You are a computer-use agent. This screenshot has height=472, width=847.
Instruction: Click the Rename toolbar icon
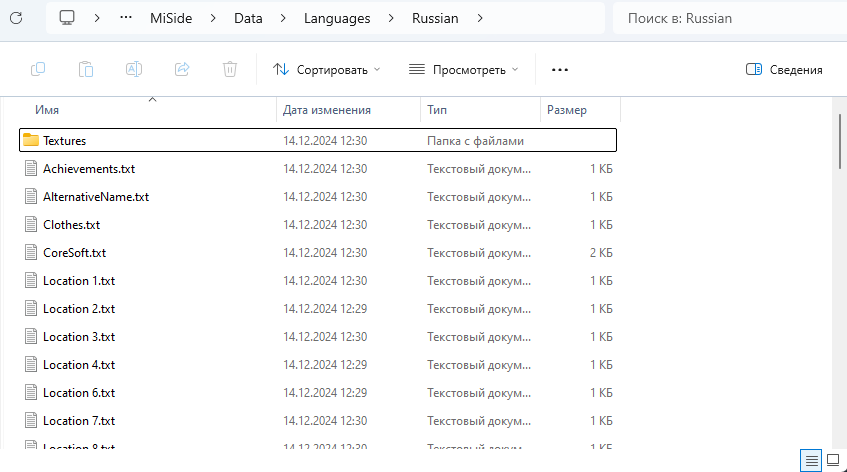[133, 69]
